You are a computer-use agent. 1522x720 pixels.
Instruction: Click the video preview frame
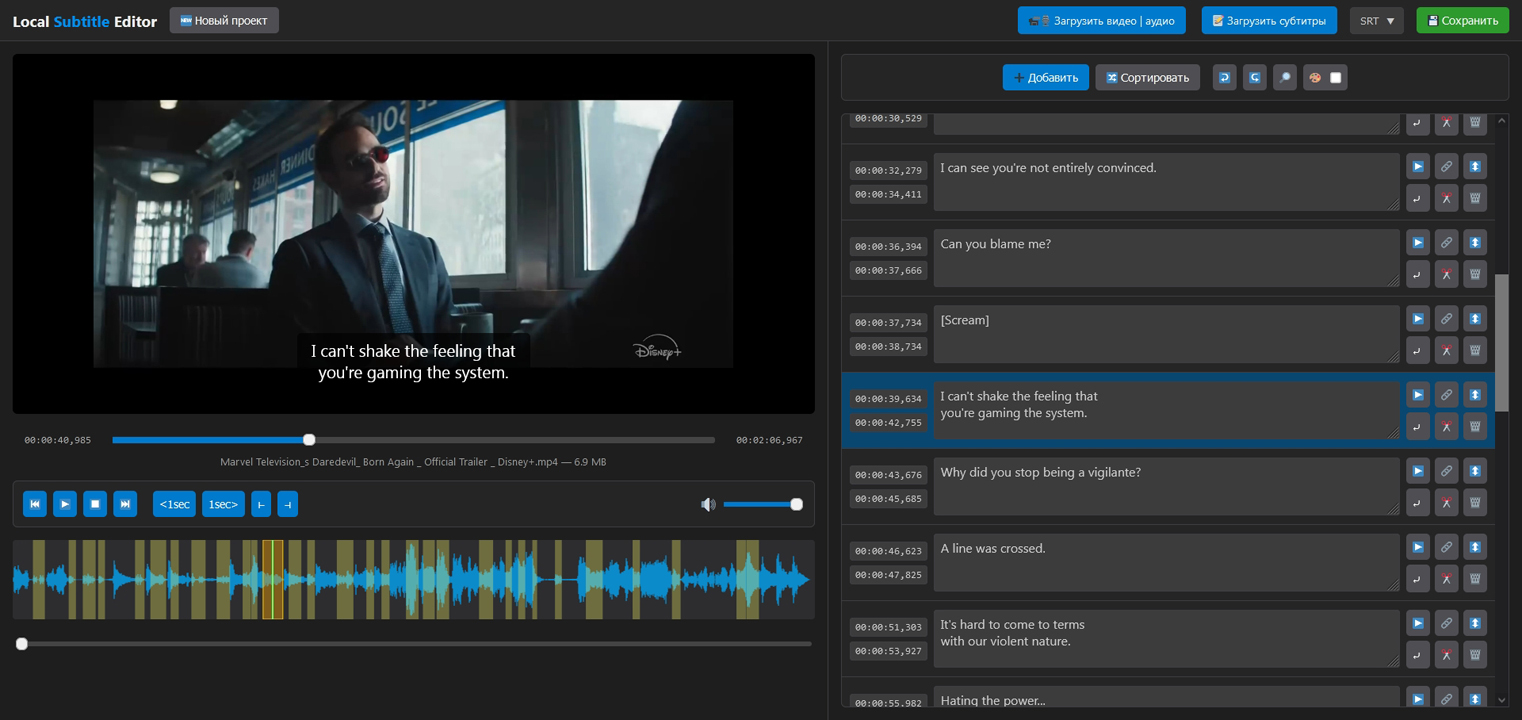(x=413, y=234)
